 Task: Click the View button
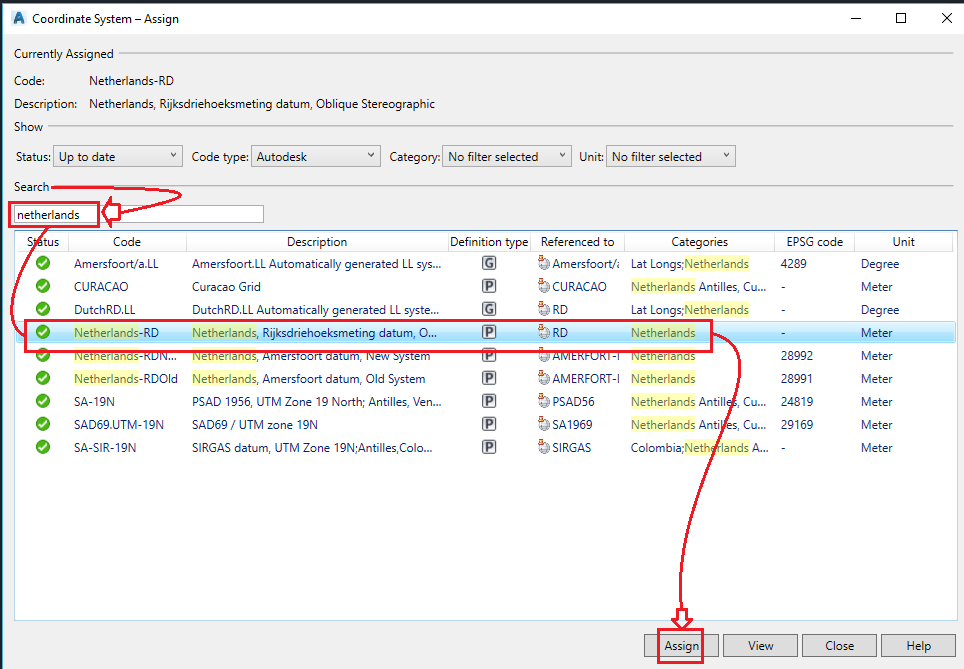(760, 645)
